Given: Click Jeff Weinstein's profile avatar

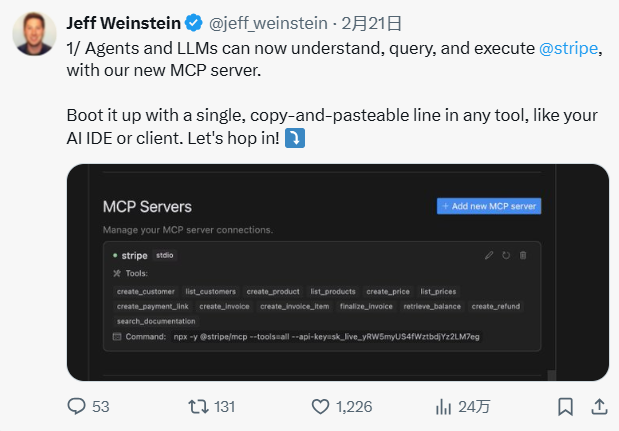Looking at the screenshot, I should click(x=34, y=34).
